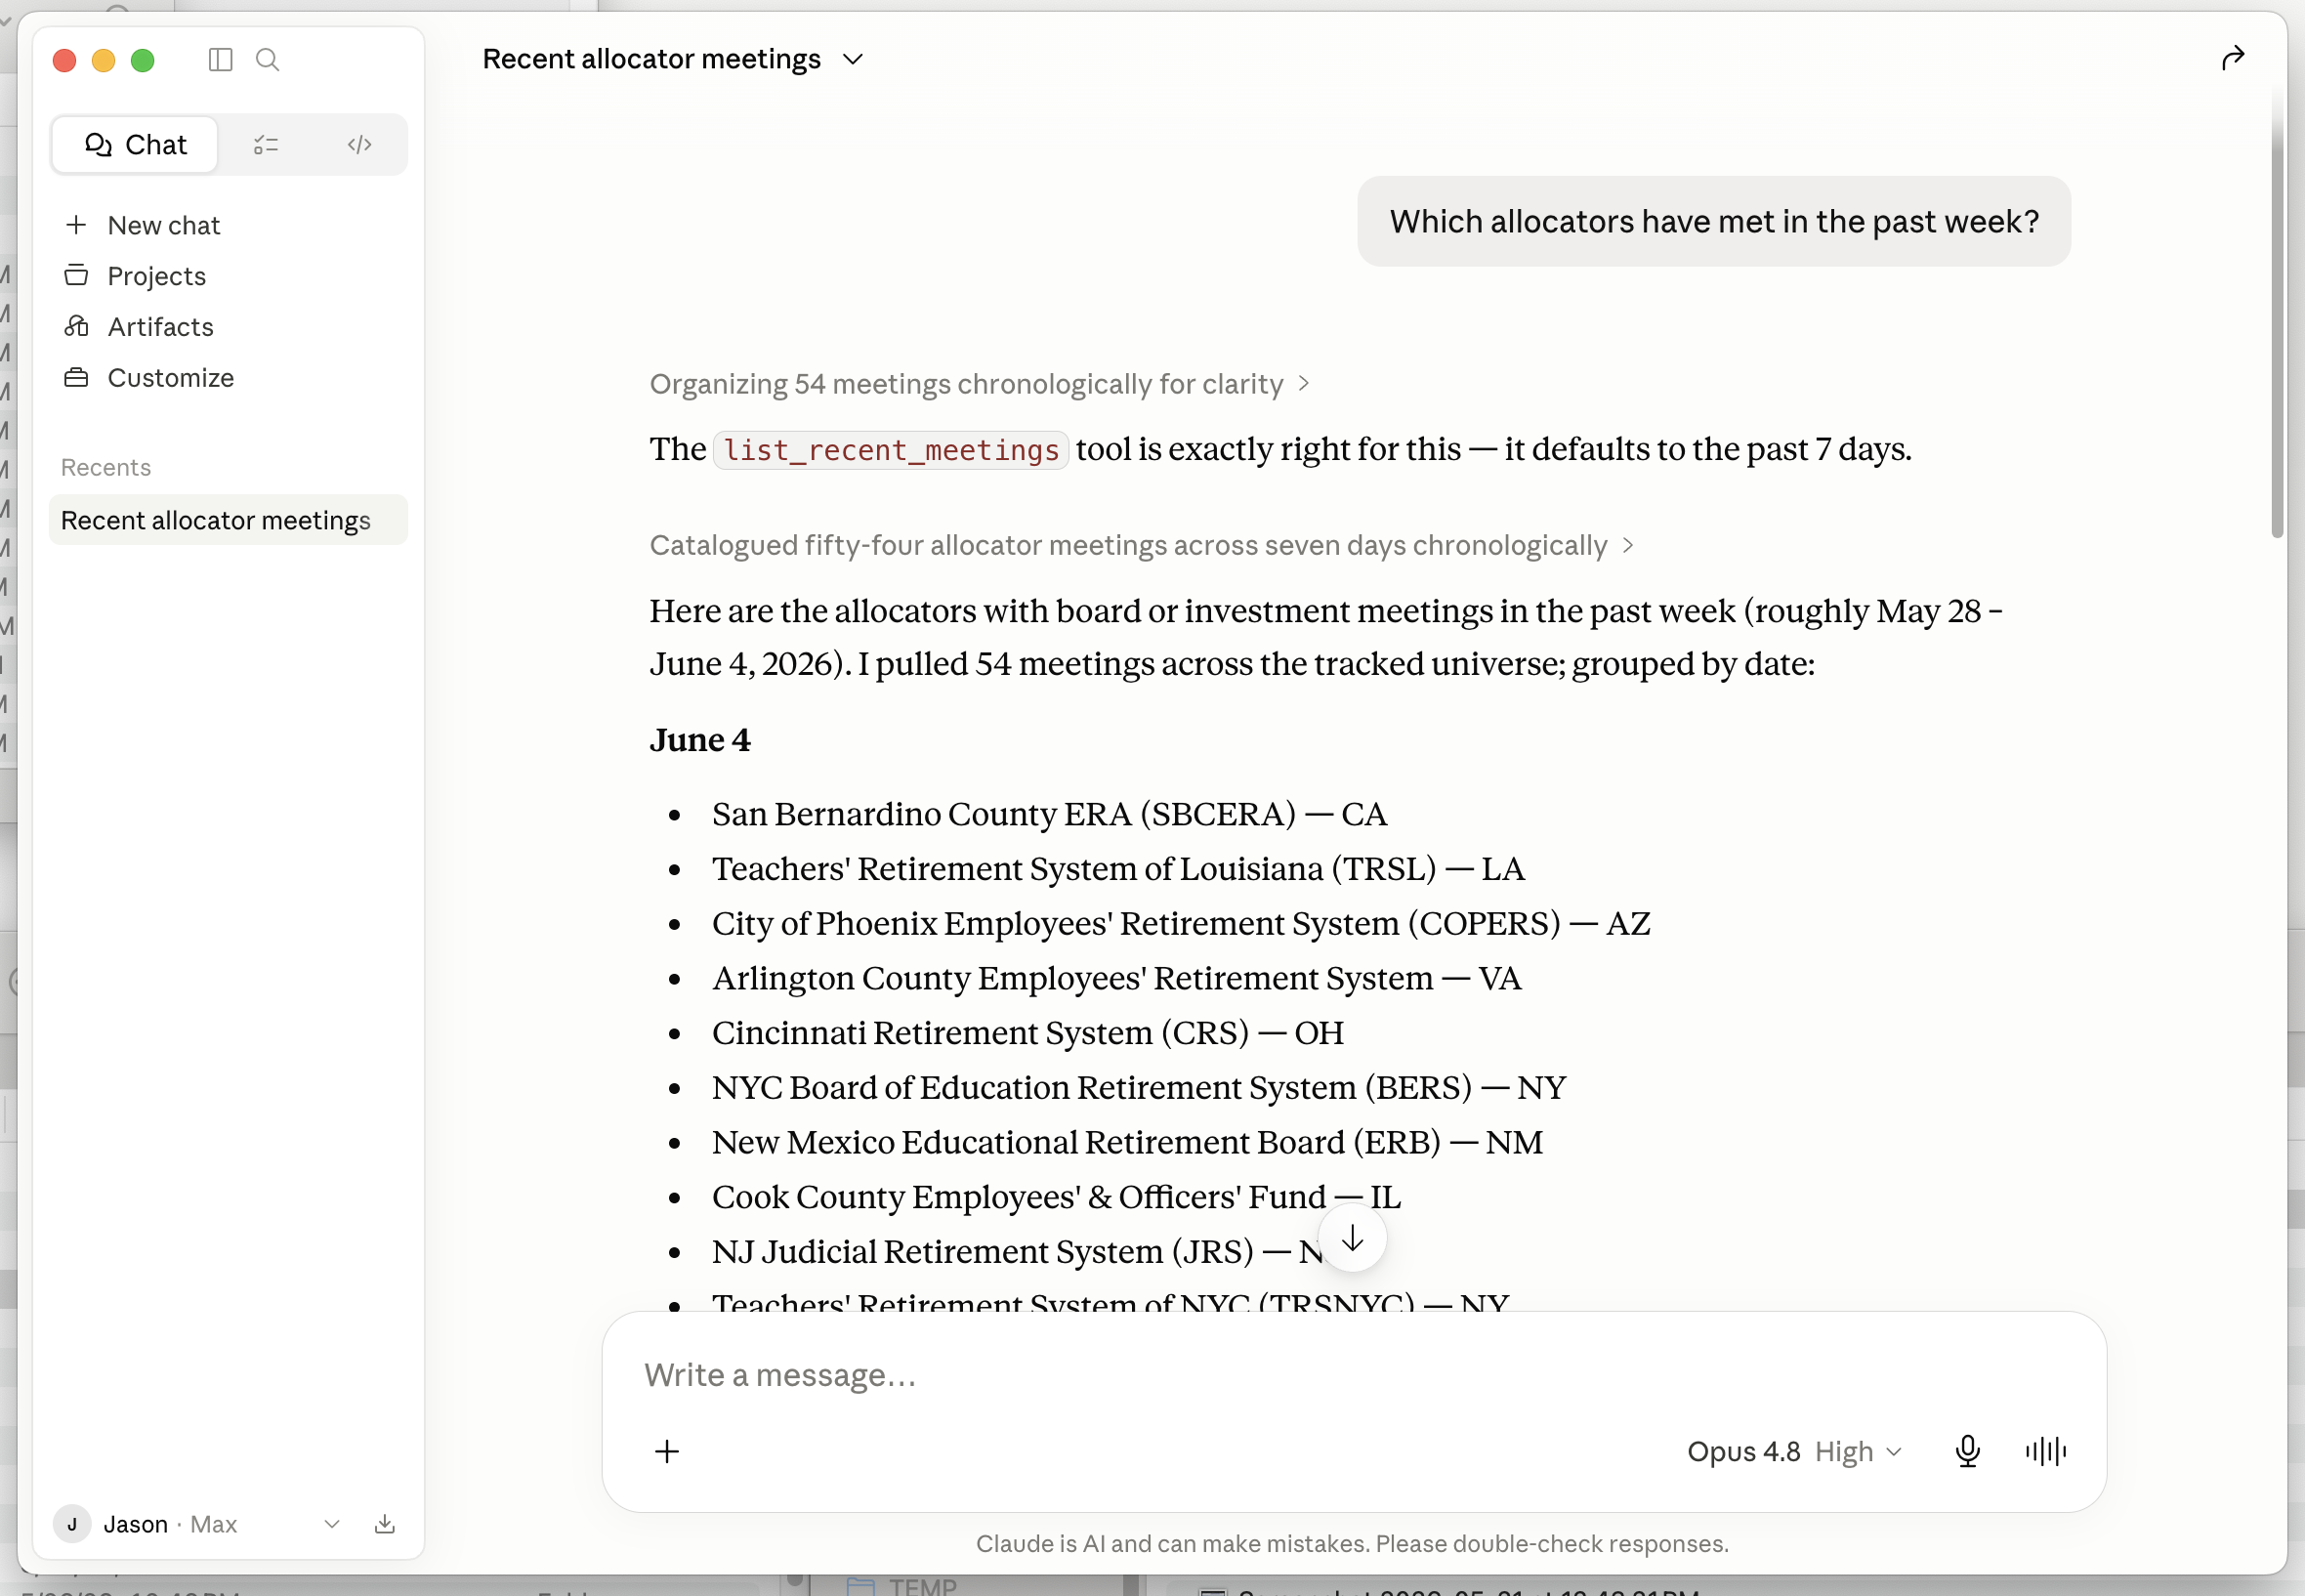Click 'NJ Judicial Retirement System (JRS)' entry
This screenshot has height=1596, width=2305.
pyautogui.click(x=1017, y=1251)
